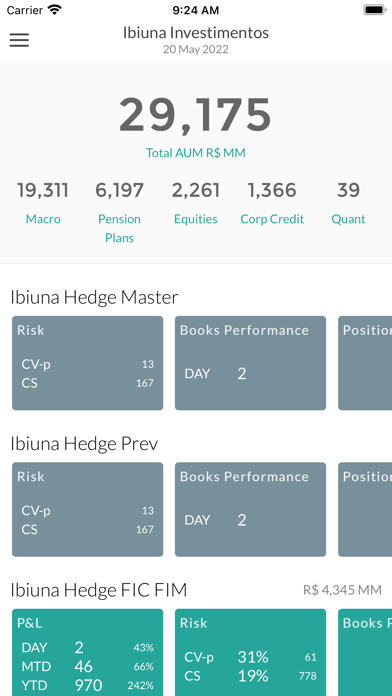The width and height of the screenshot is (392, 696).
Task: Tap the Ibiuna Hedge Master heading
Action: (x=94, y=297)
